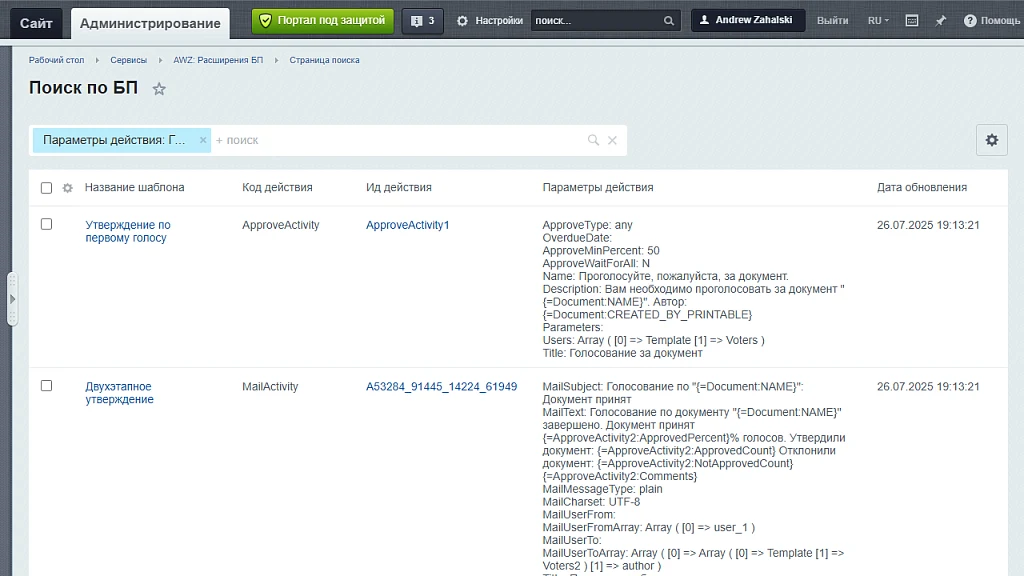Expand the left sidebar handle

12,299
